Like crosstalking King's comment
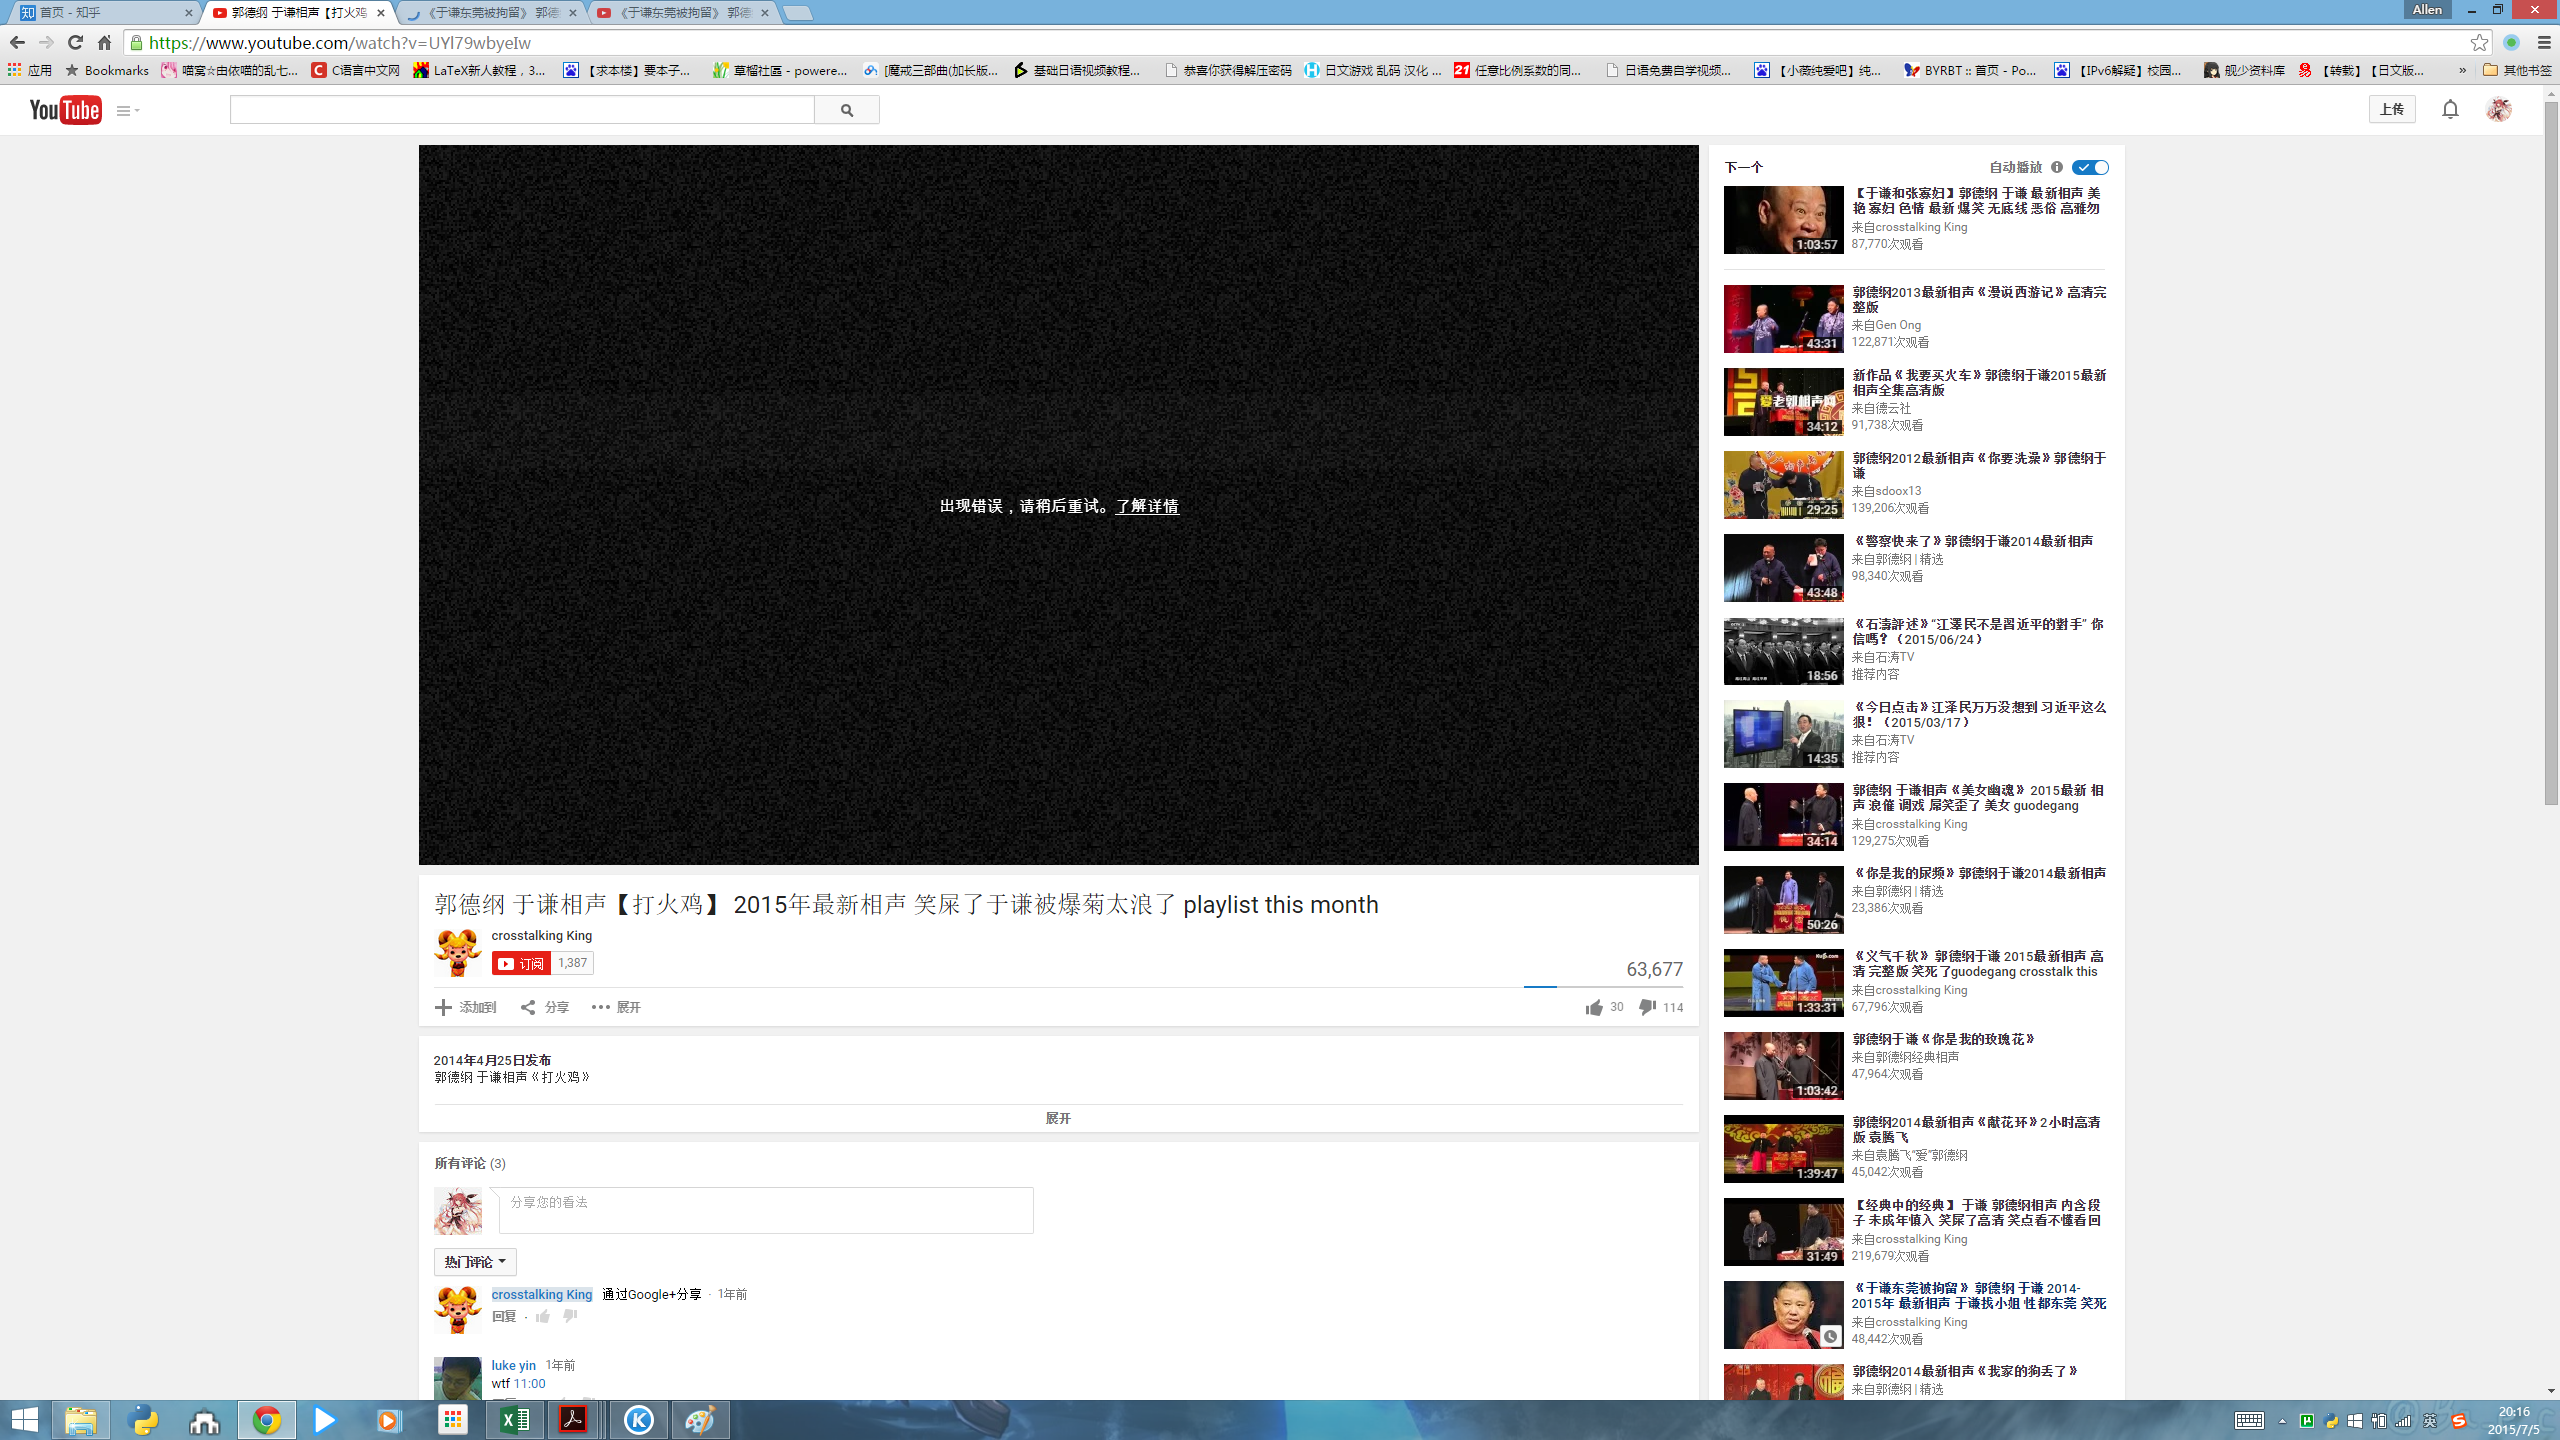Image resolution: width=2560 pixels, height=1440 pixels. tap(543, 1317)
